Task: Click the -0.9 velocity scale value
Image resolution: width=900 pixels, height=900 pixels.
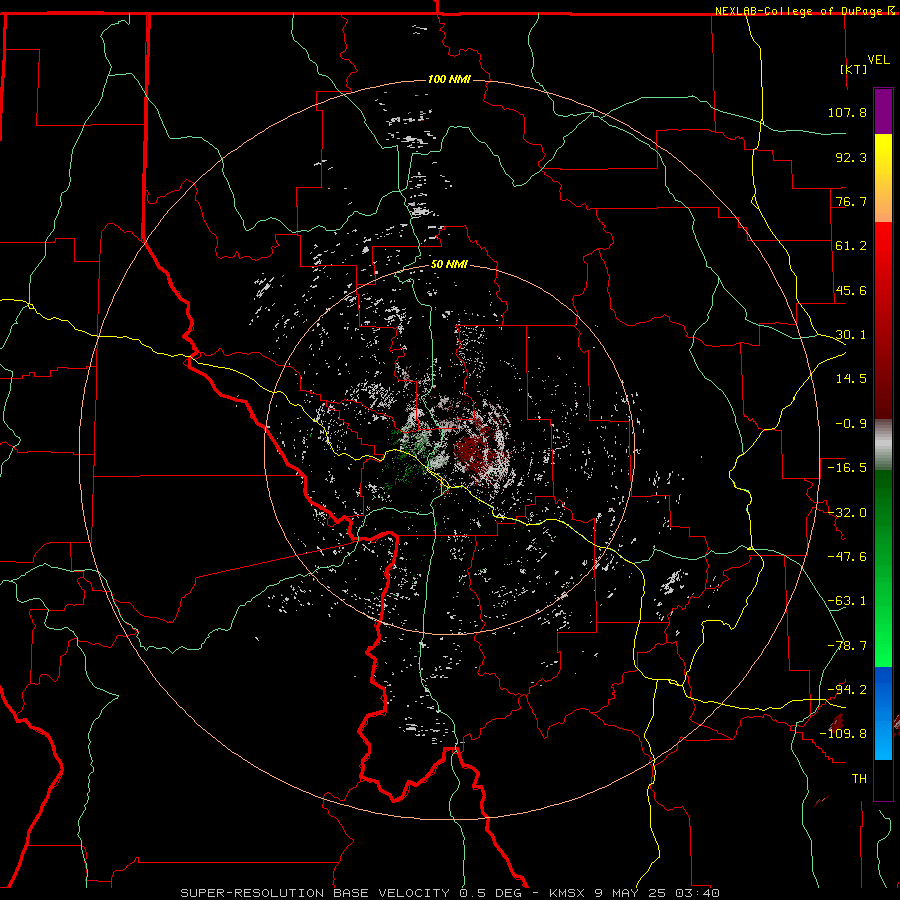Action: tap(851, 424)
